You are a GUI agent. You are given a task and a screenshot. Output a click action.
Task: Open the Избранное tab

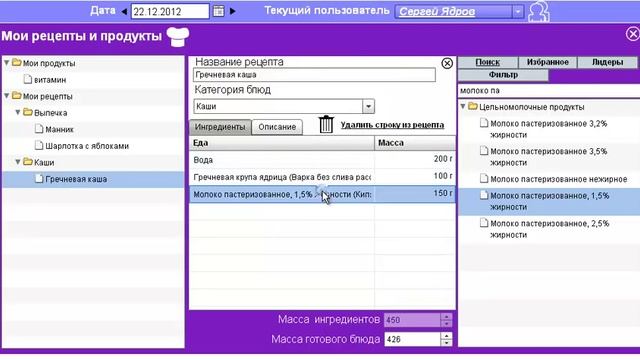(x=547, y=62)
